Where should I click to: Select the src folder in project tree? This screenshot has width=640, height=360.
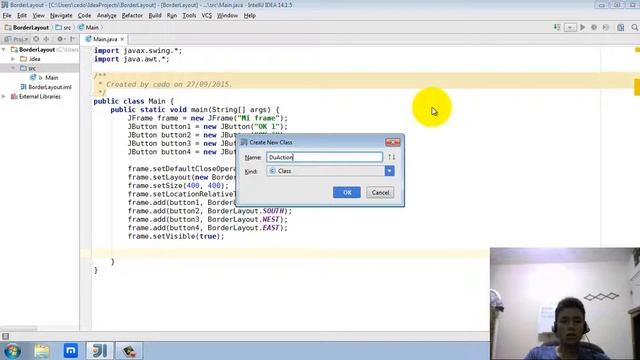(x=29, y=68)
